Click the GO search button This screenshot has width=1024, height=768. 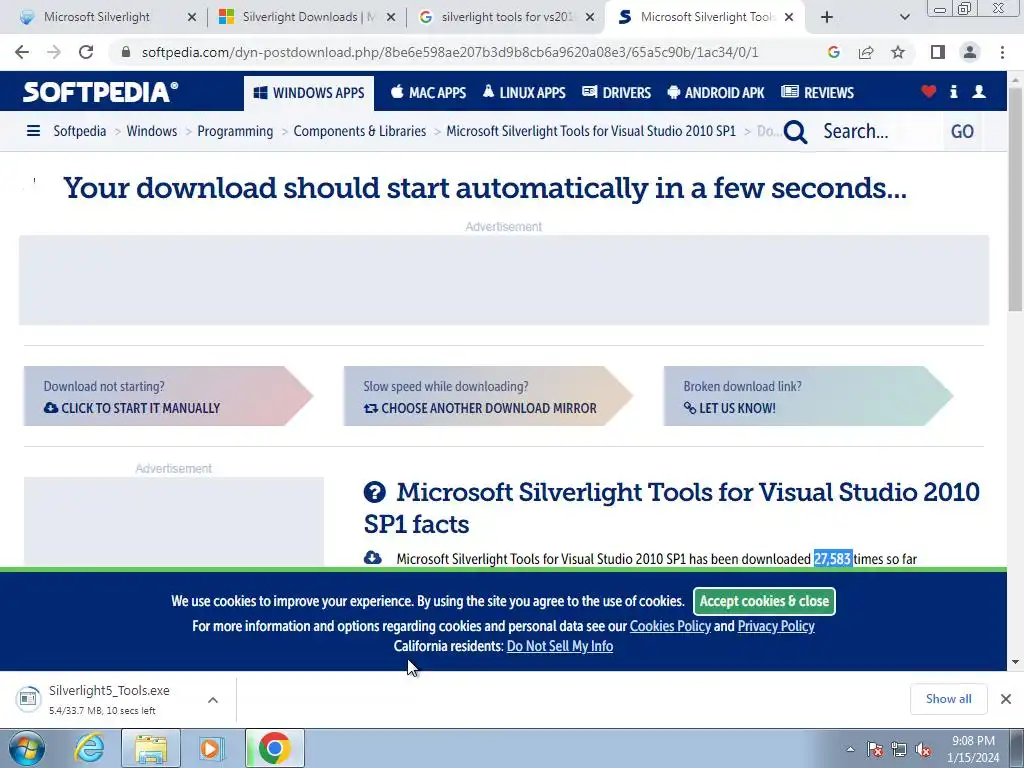[x=962, y=131]
